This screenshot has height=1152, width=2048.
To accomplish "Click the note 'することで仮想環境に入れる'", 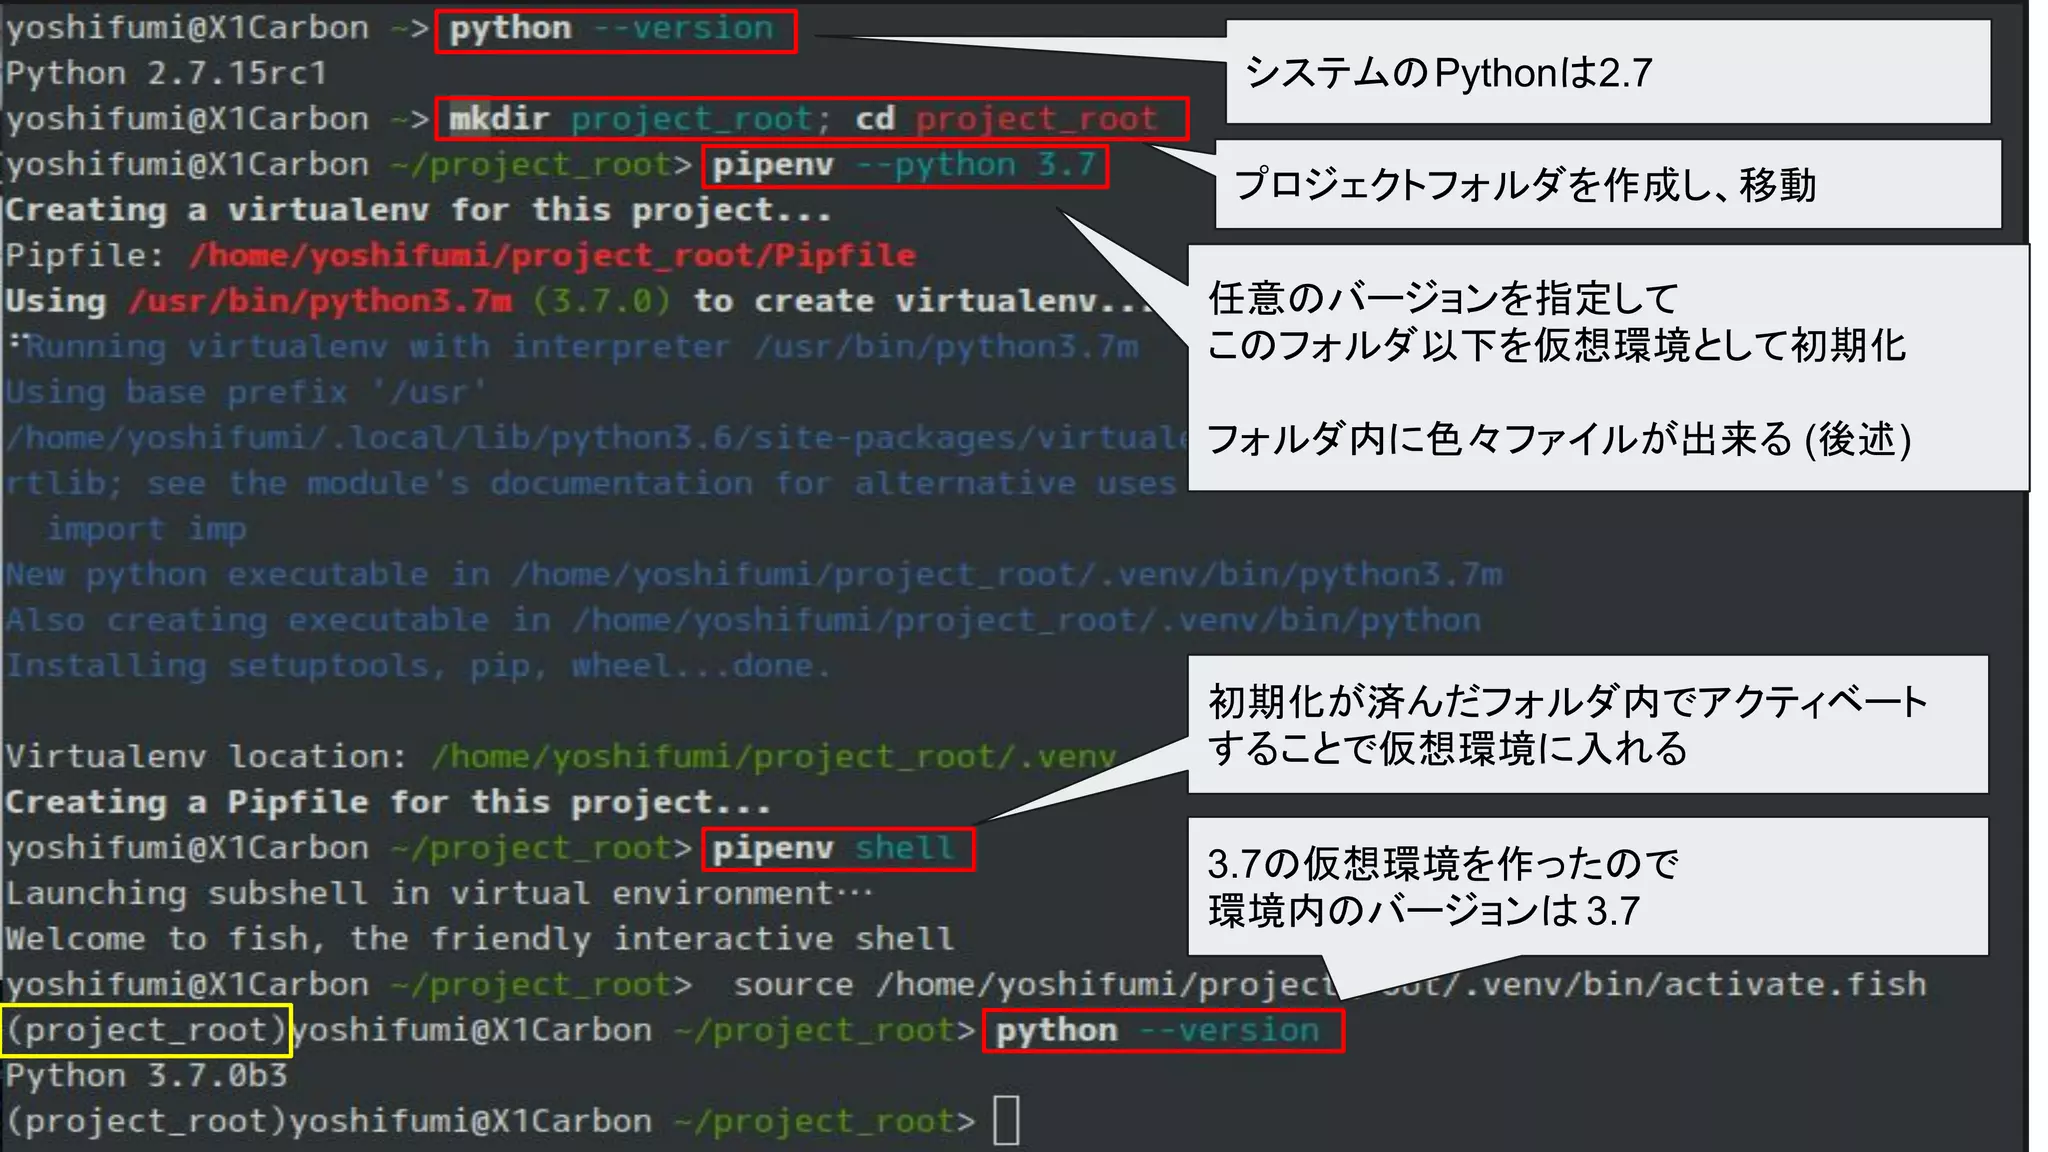I will pyautogui.click(x=1447, y=749).
